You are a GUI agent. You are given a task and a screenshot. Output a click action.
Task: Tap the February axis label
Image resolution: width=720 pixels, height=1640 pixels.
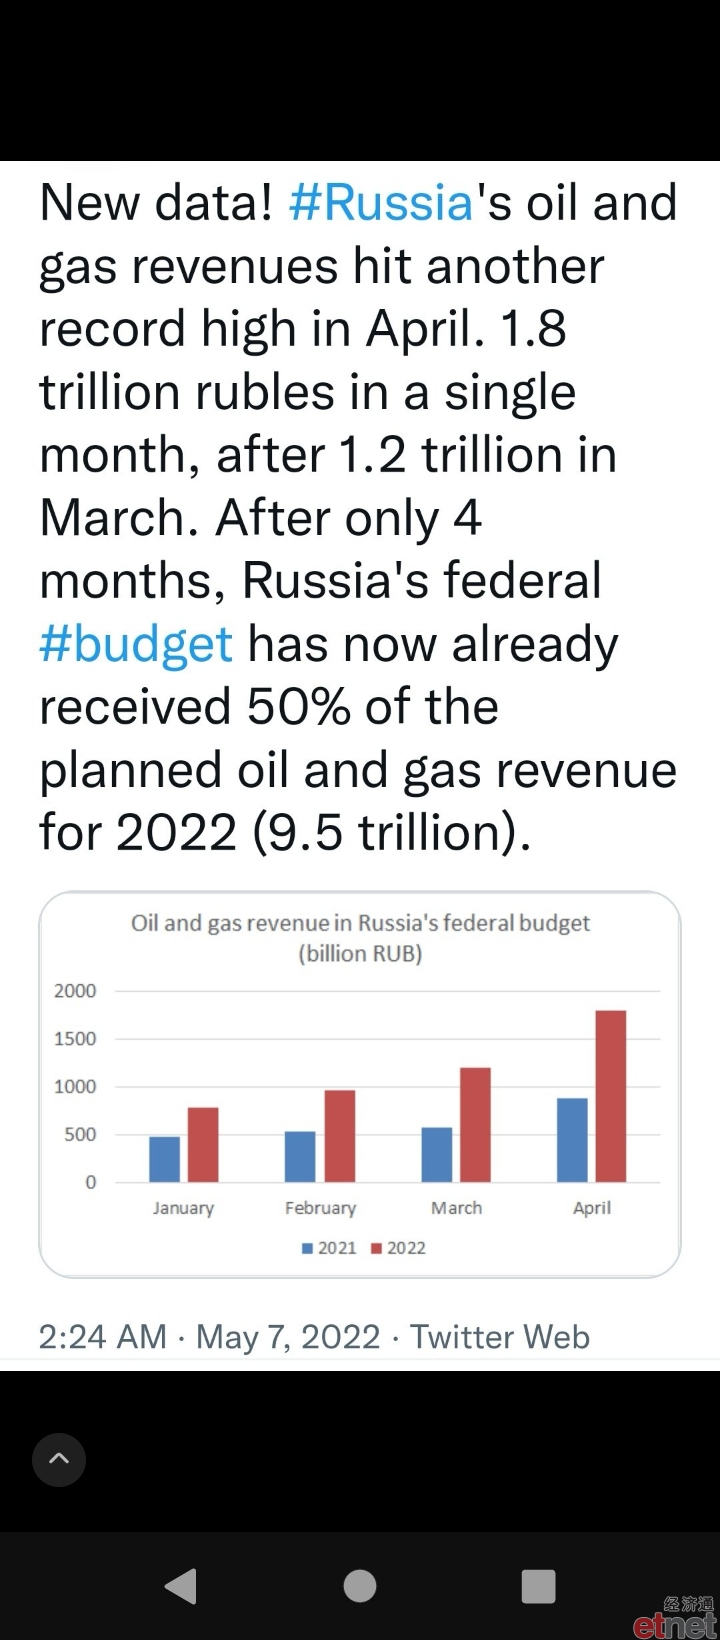[320, 1208]
